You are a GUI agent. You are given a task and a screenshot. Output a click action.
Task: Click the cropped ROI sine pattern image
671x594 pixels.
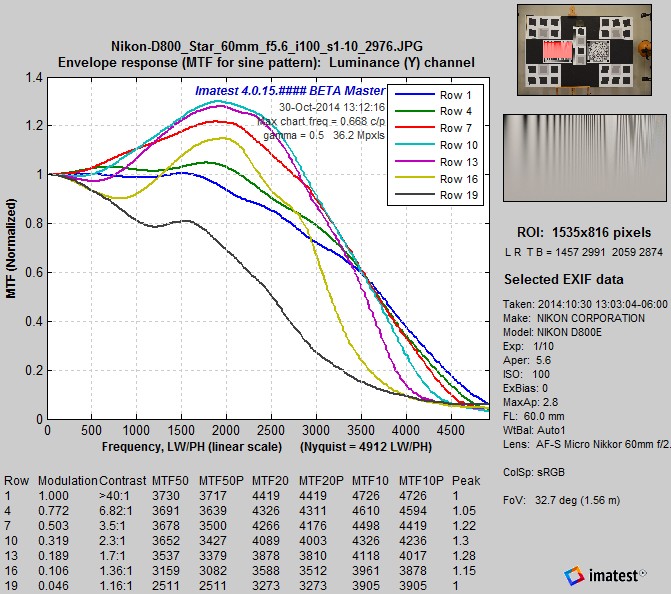[x=585, y=157]
